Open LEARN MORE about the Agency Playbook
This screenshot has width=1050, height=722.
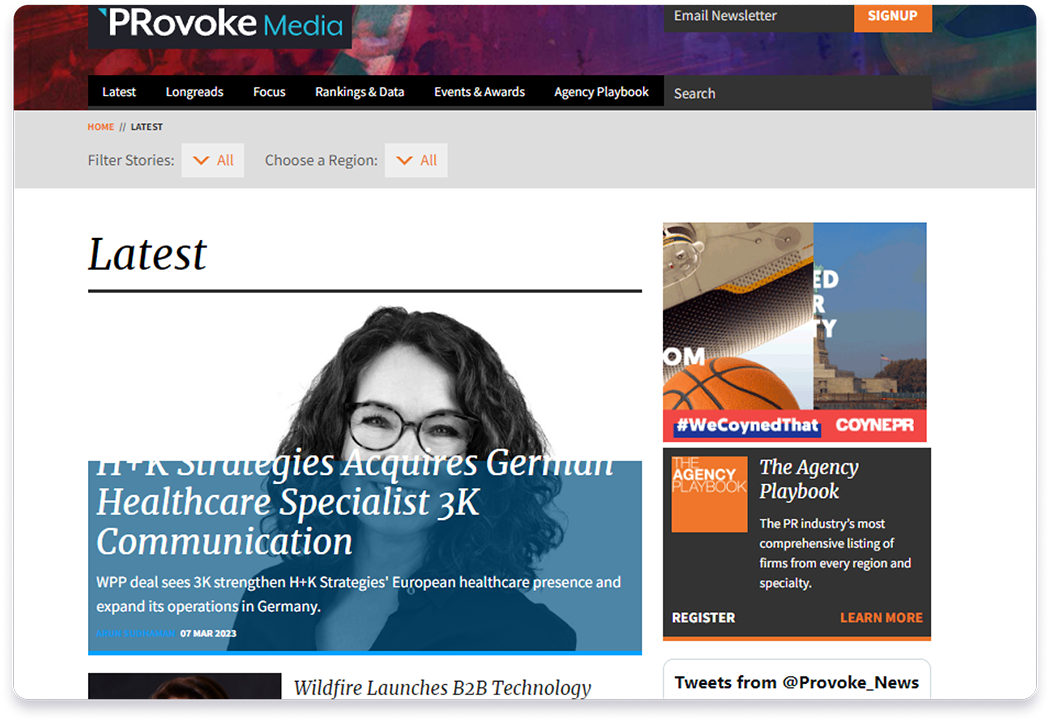(881, 617)
